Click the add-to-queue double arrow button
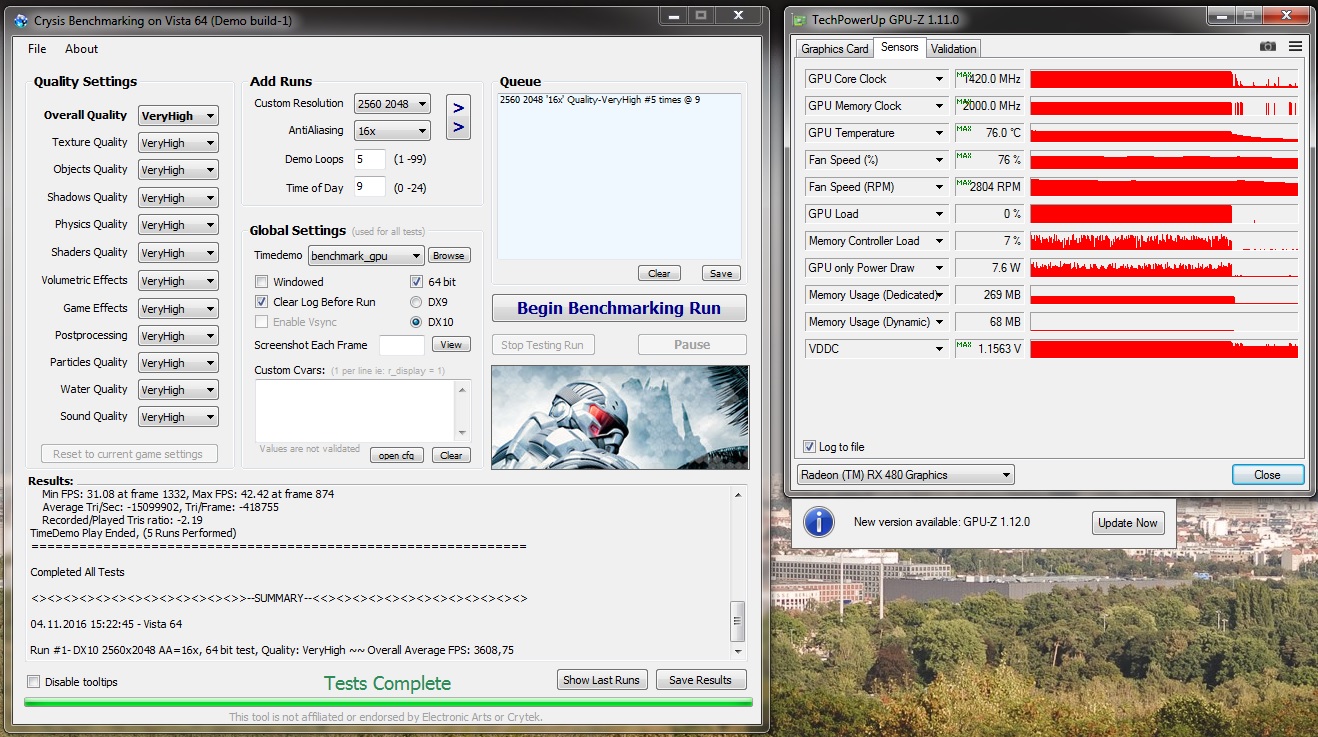The image size is (1318, 737). (458, 117)
